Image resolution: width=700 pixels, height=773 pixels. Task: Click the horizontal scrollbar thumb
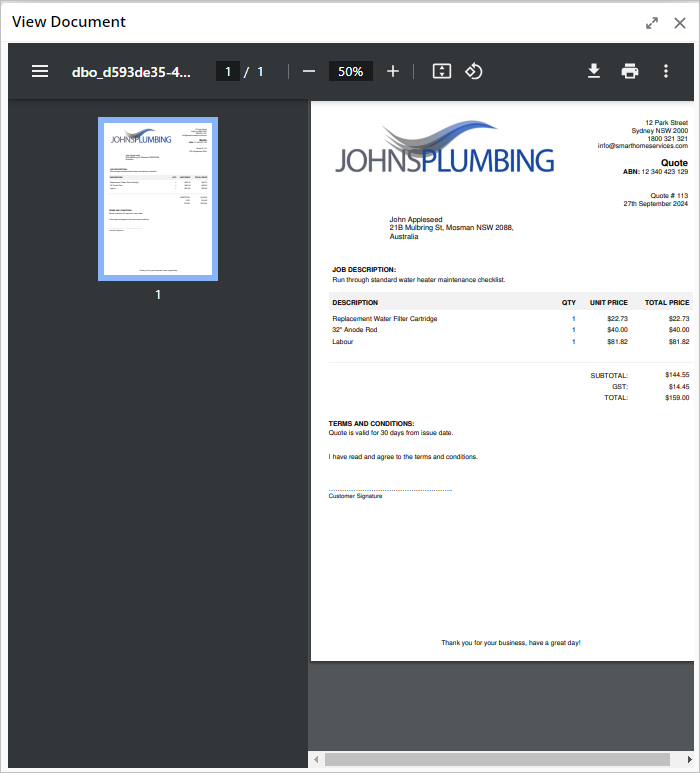click(497, 759)
